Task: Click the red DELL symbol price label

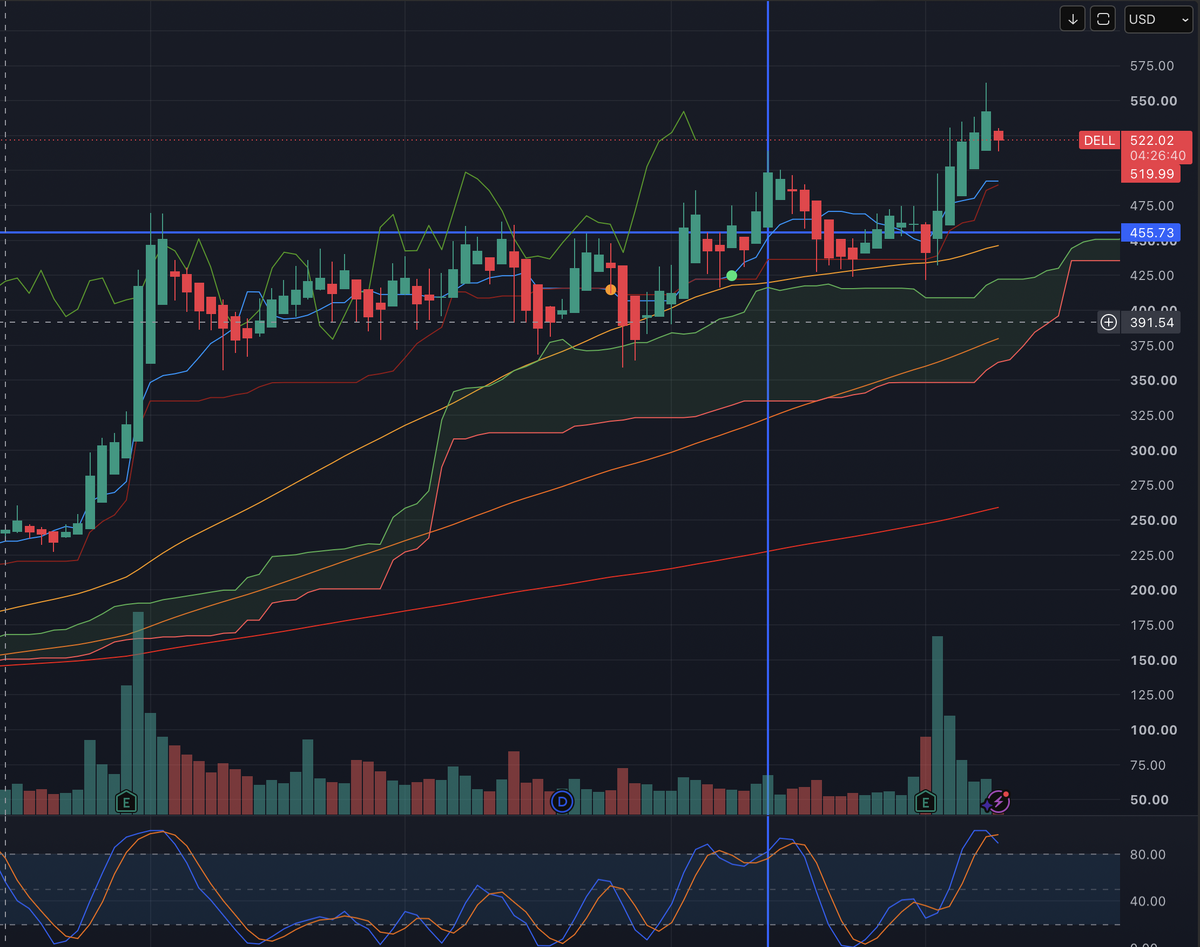Action: (x=1098, y=141)
